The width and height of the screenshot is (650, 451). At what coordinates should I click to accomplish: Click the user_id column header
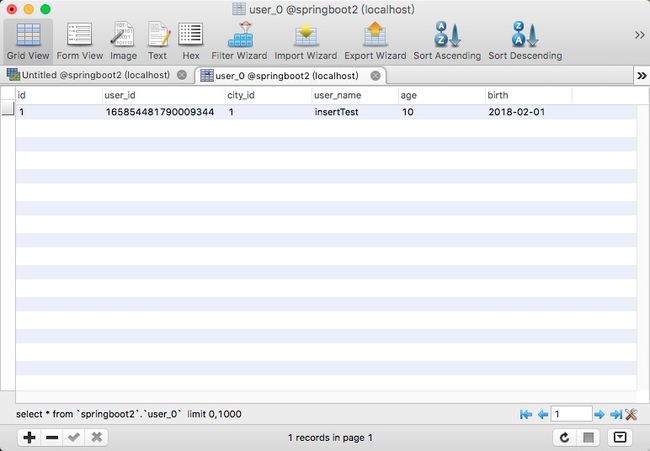coord(164,95)
